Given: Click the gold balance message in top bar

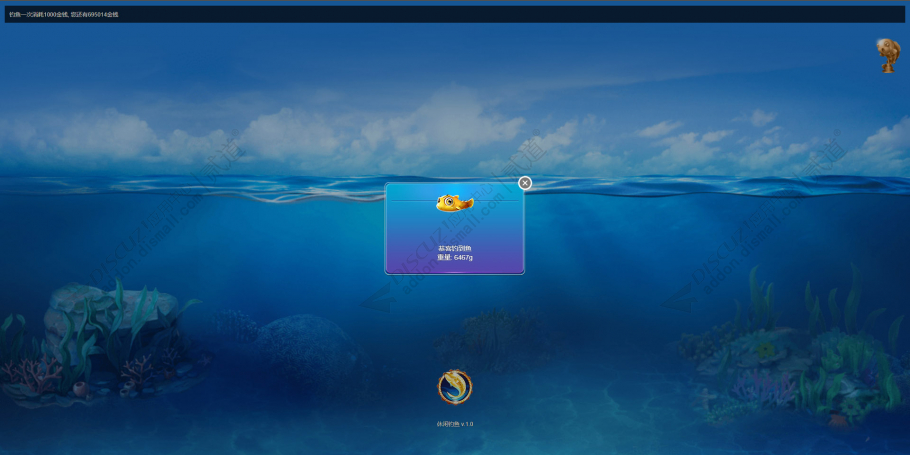Looking at the screenshot, I should (x=64, y=14).
